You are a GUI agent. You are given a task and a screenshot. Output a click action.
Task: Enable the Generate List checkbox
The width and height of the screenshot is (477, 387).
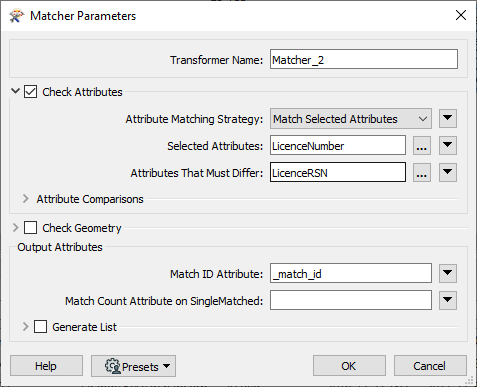click(40, 327)
